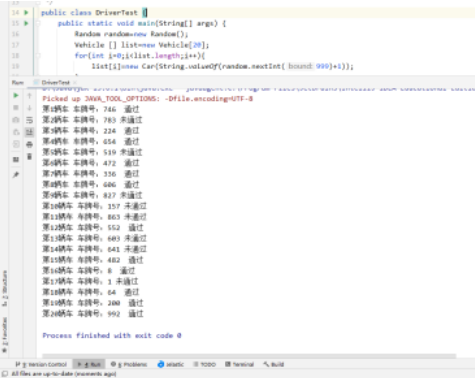
Task: Open the Terminal tool window
Action: coord(240,364)
